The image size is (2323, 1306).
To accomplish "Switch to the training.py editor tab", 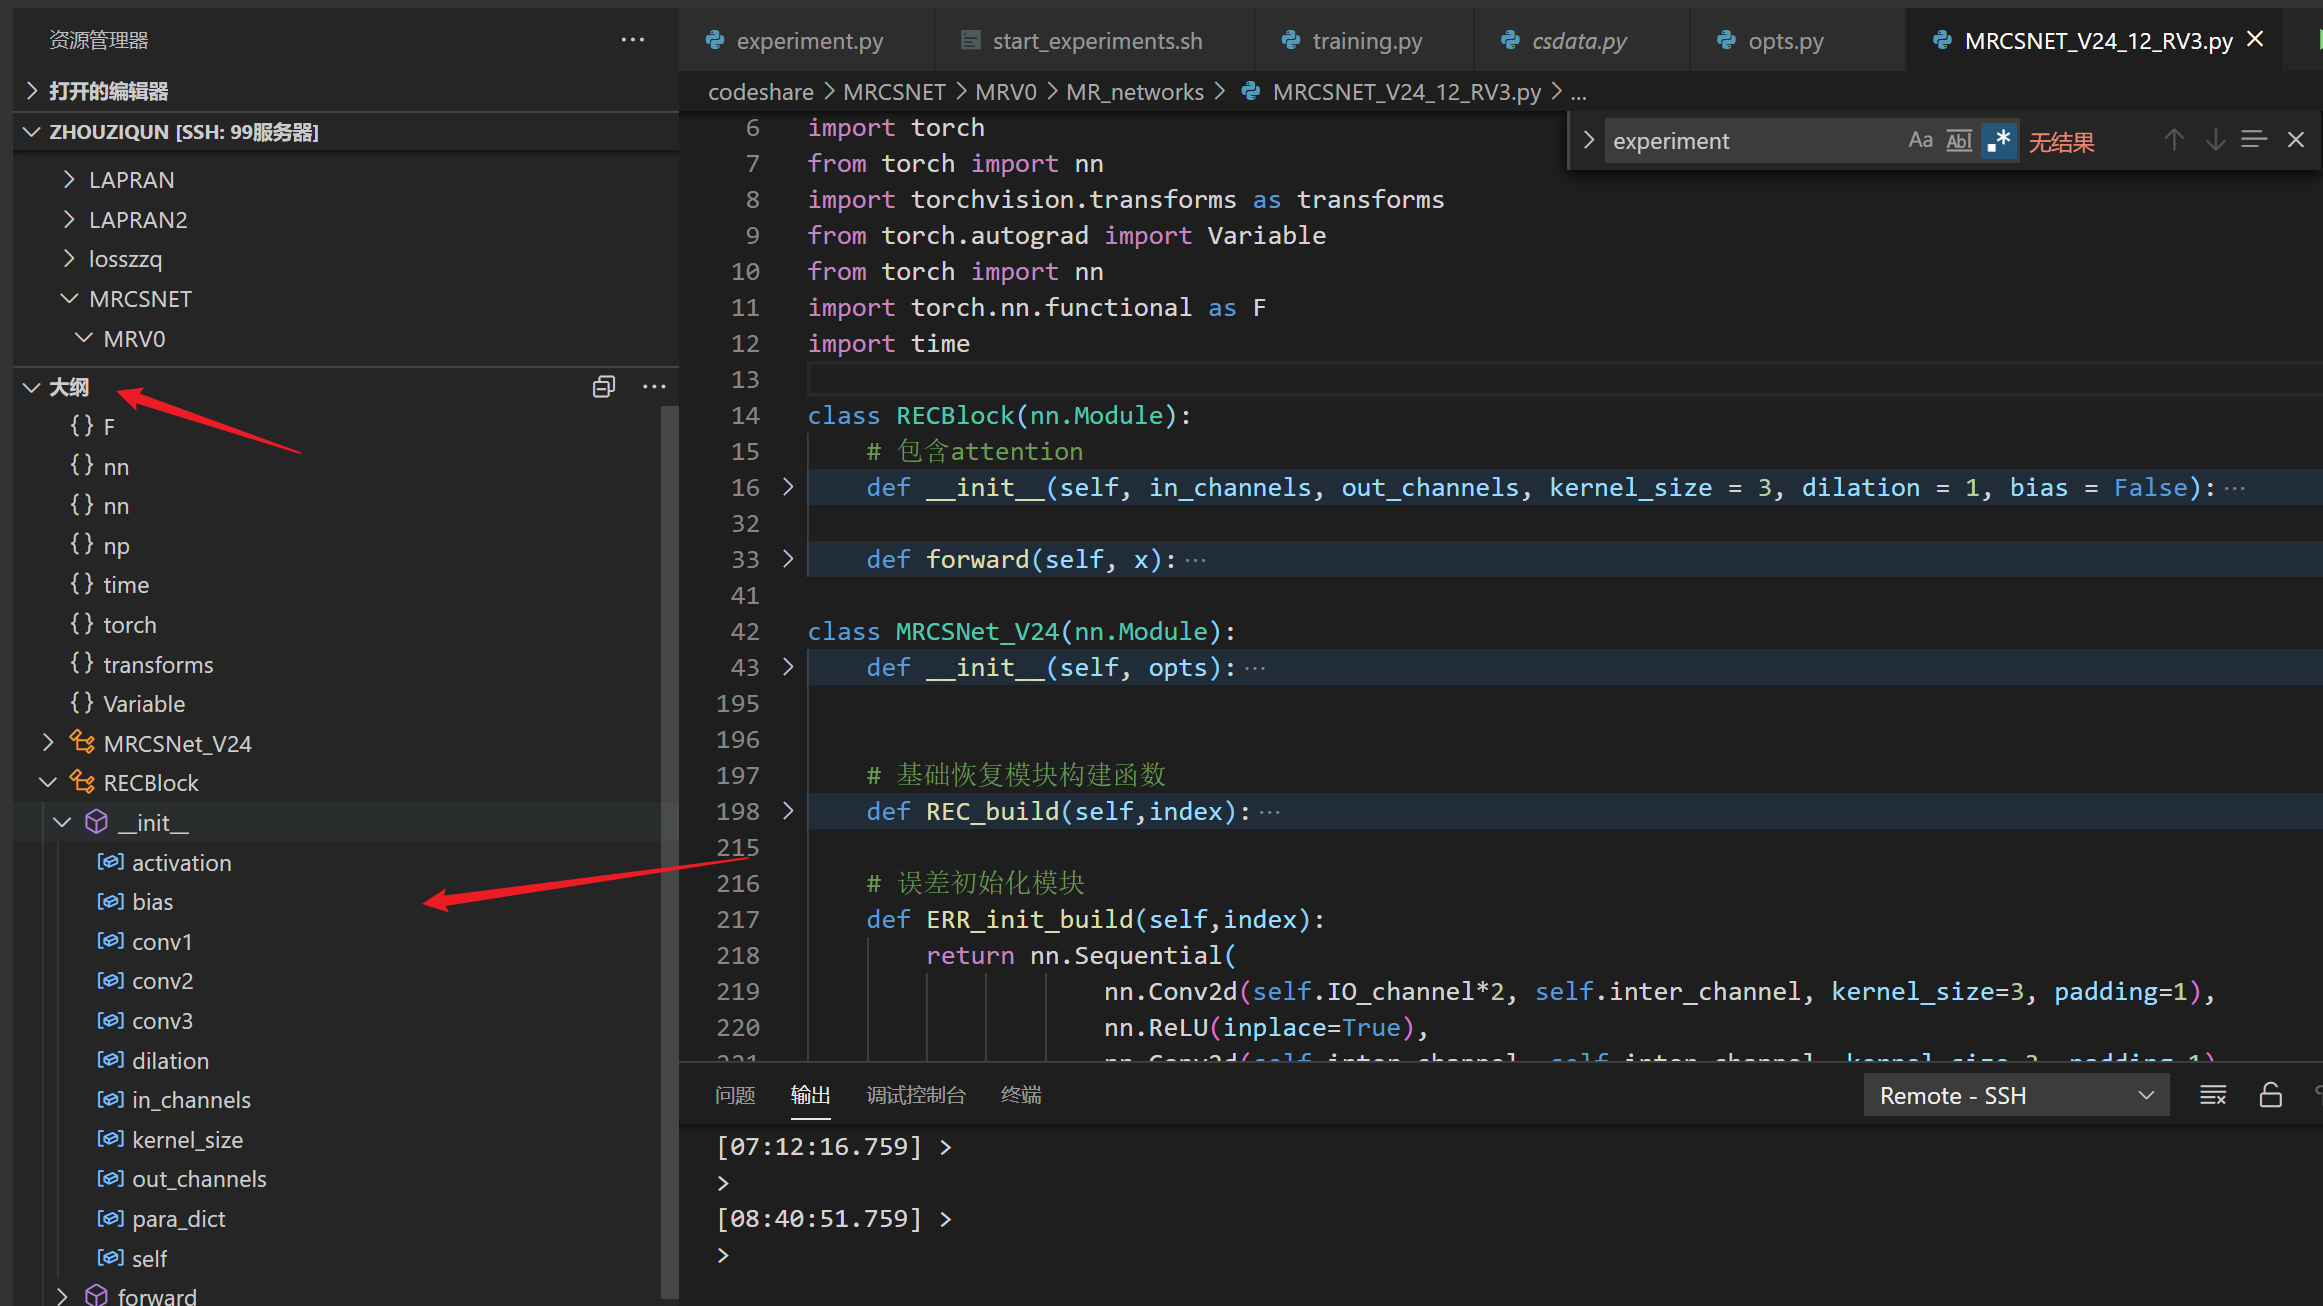I will click(x=1366, y=41).
